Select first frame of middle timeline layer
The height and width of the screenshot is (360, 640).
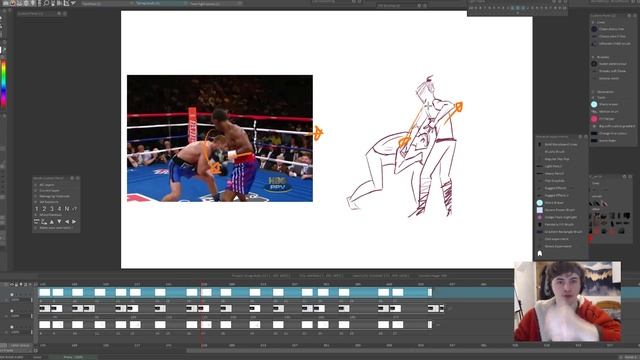tap(44, 308)
